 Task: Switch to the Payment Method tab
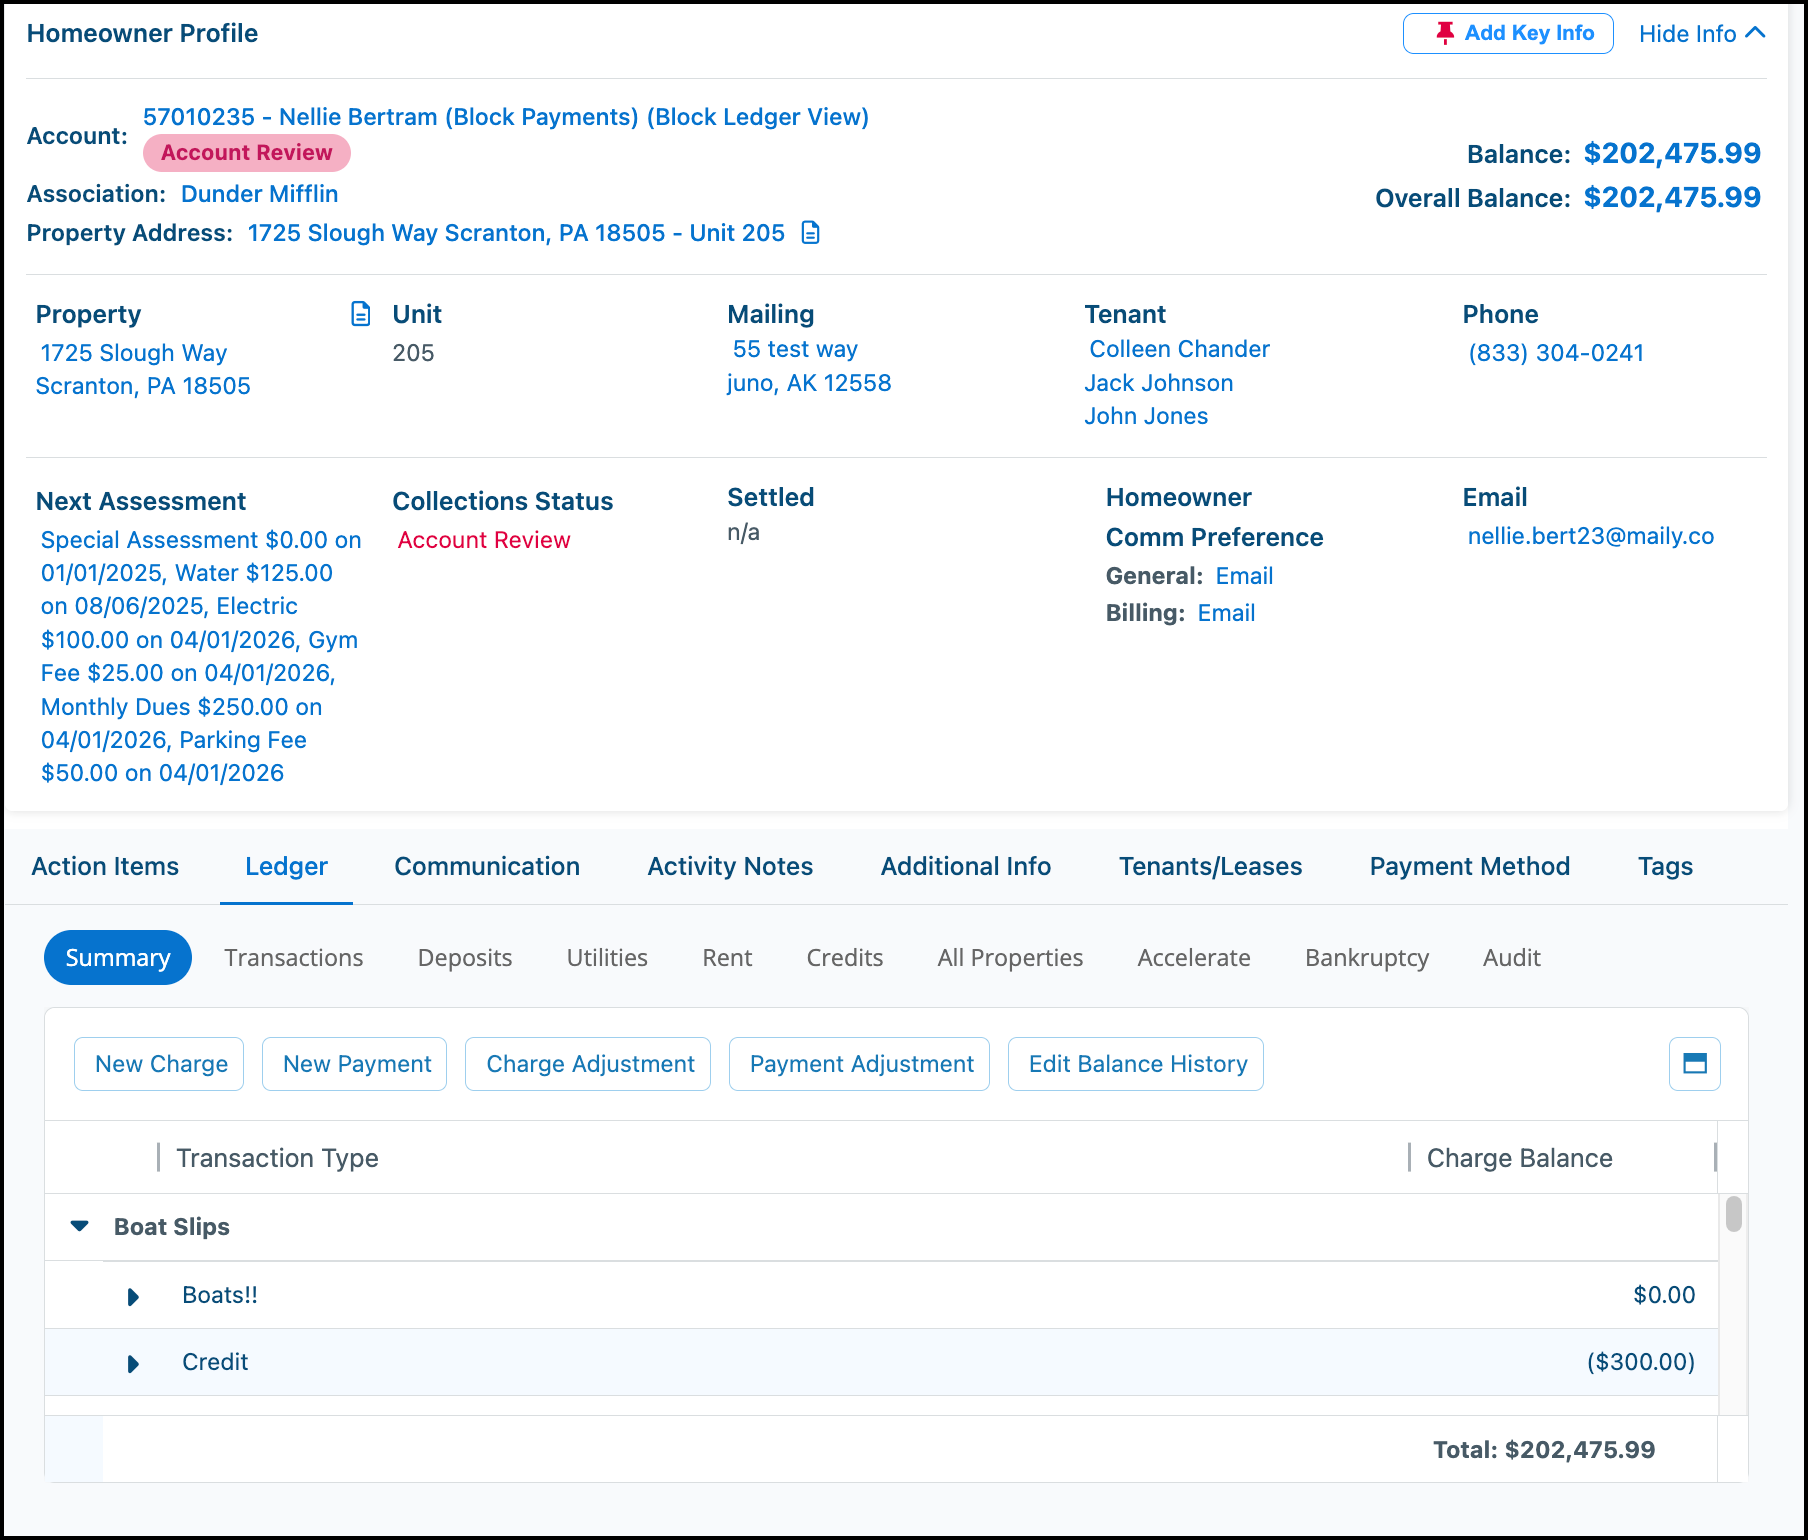(x=1469, y=866)
